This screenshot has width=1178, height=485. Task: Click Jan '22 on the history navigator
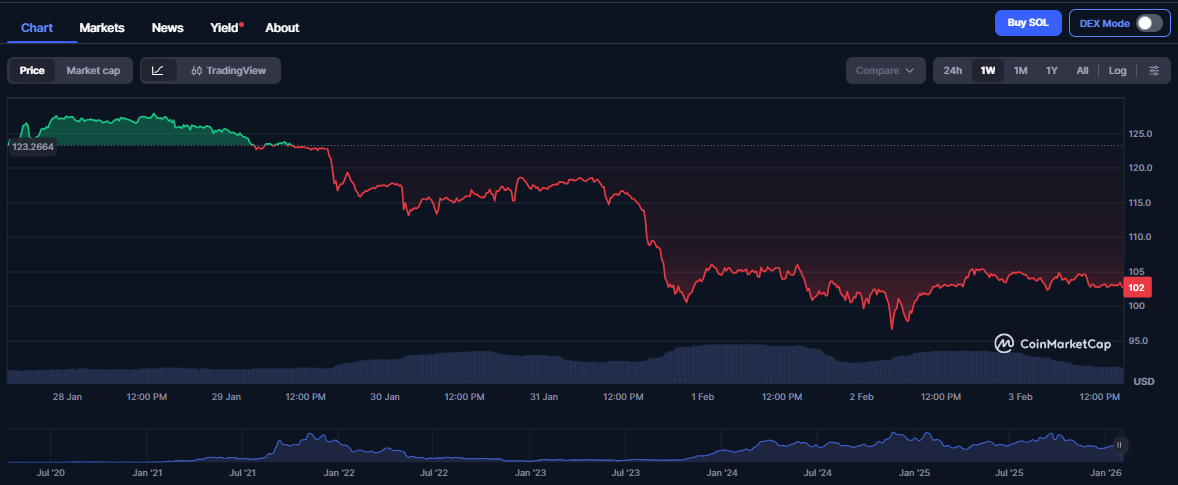(340, 474)
